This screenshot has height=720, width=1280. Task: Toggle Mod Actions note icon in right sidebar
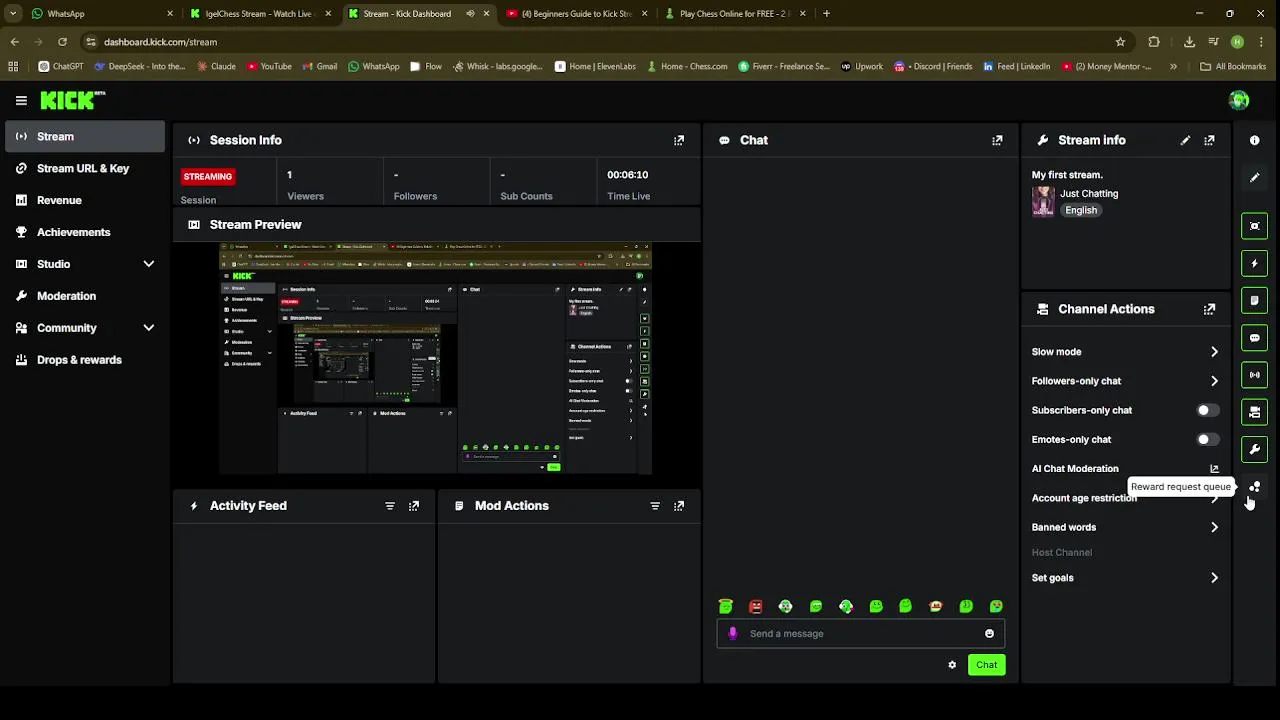pyautogui.click(x=1254, y=300)
